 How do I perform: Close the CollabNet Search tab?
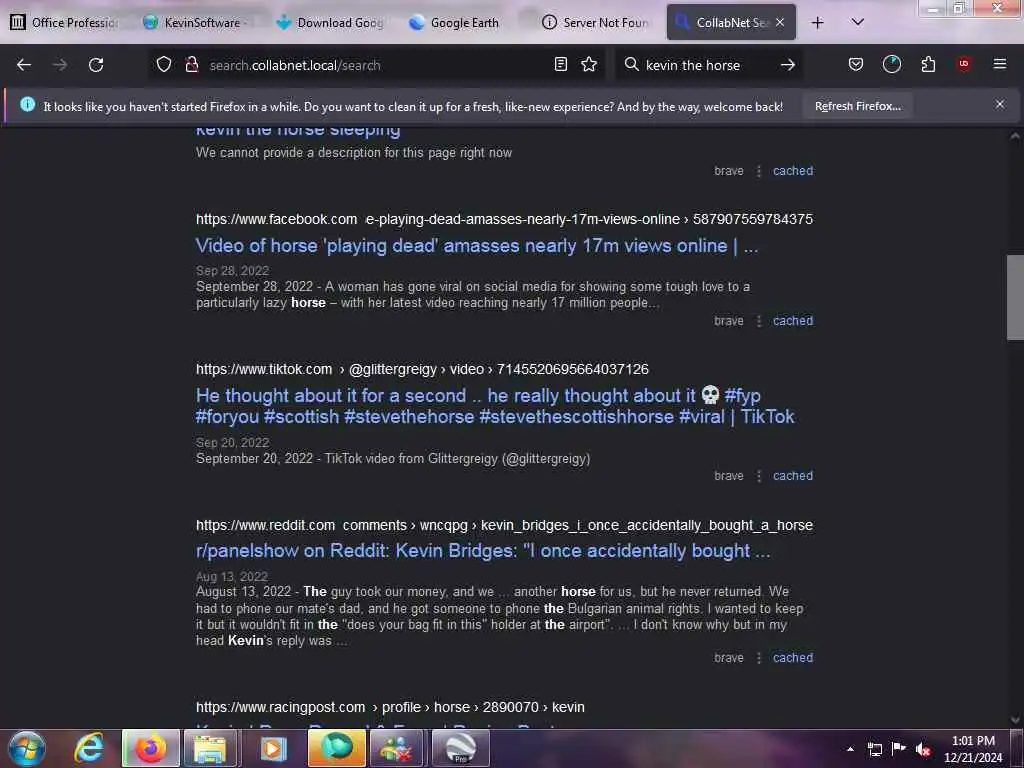pyautogui.click(x=780, y=22)
